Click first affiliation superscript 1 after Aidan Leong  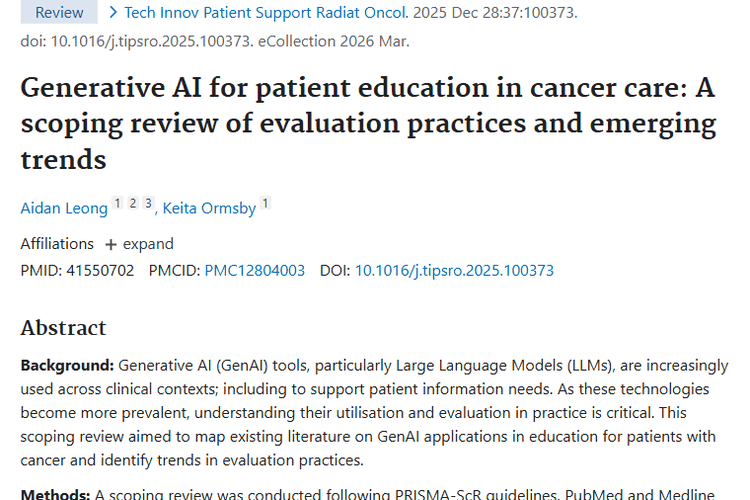[x=117, y=204]
